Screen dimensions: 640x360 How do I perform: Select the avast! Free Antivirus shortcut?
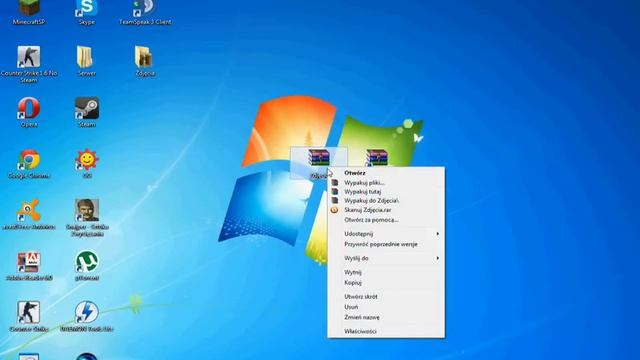click(29, 214)
